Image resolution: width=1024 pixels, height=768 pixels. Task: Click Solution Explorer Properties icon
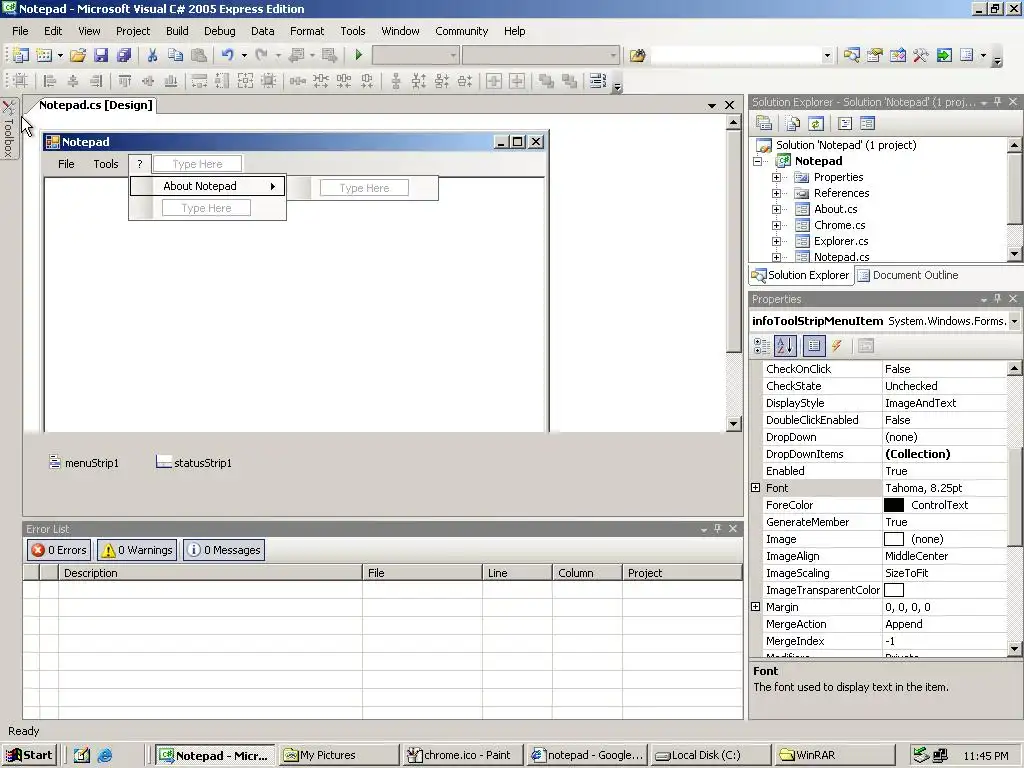point(764,123)
